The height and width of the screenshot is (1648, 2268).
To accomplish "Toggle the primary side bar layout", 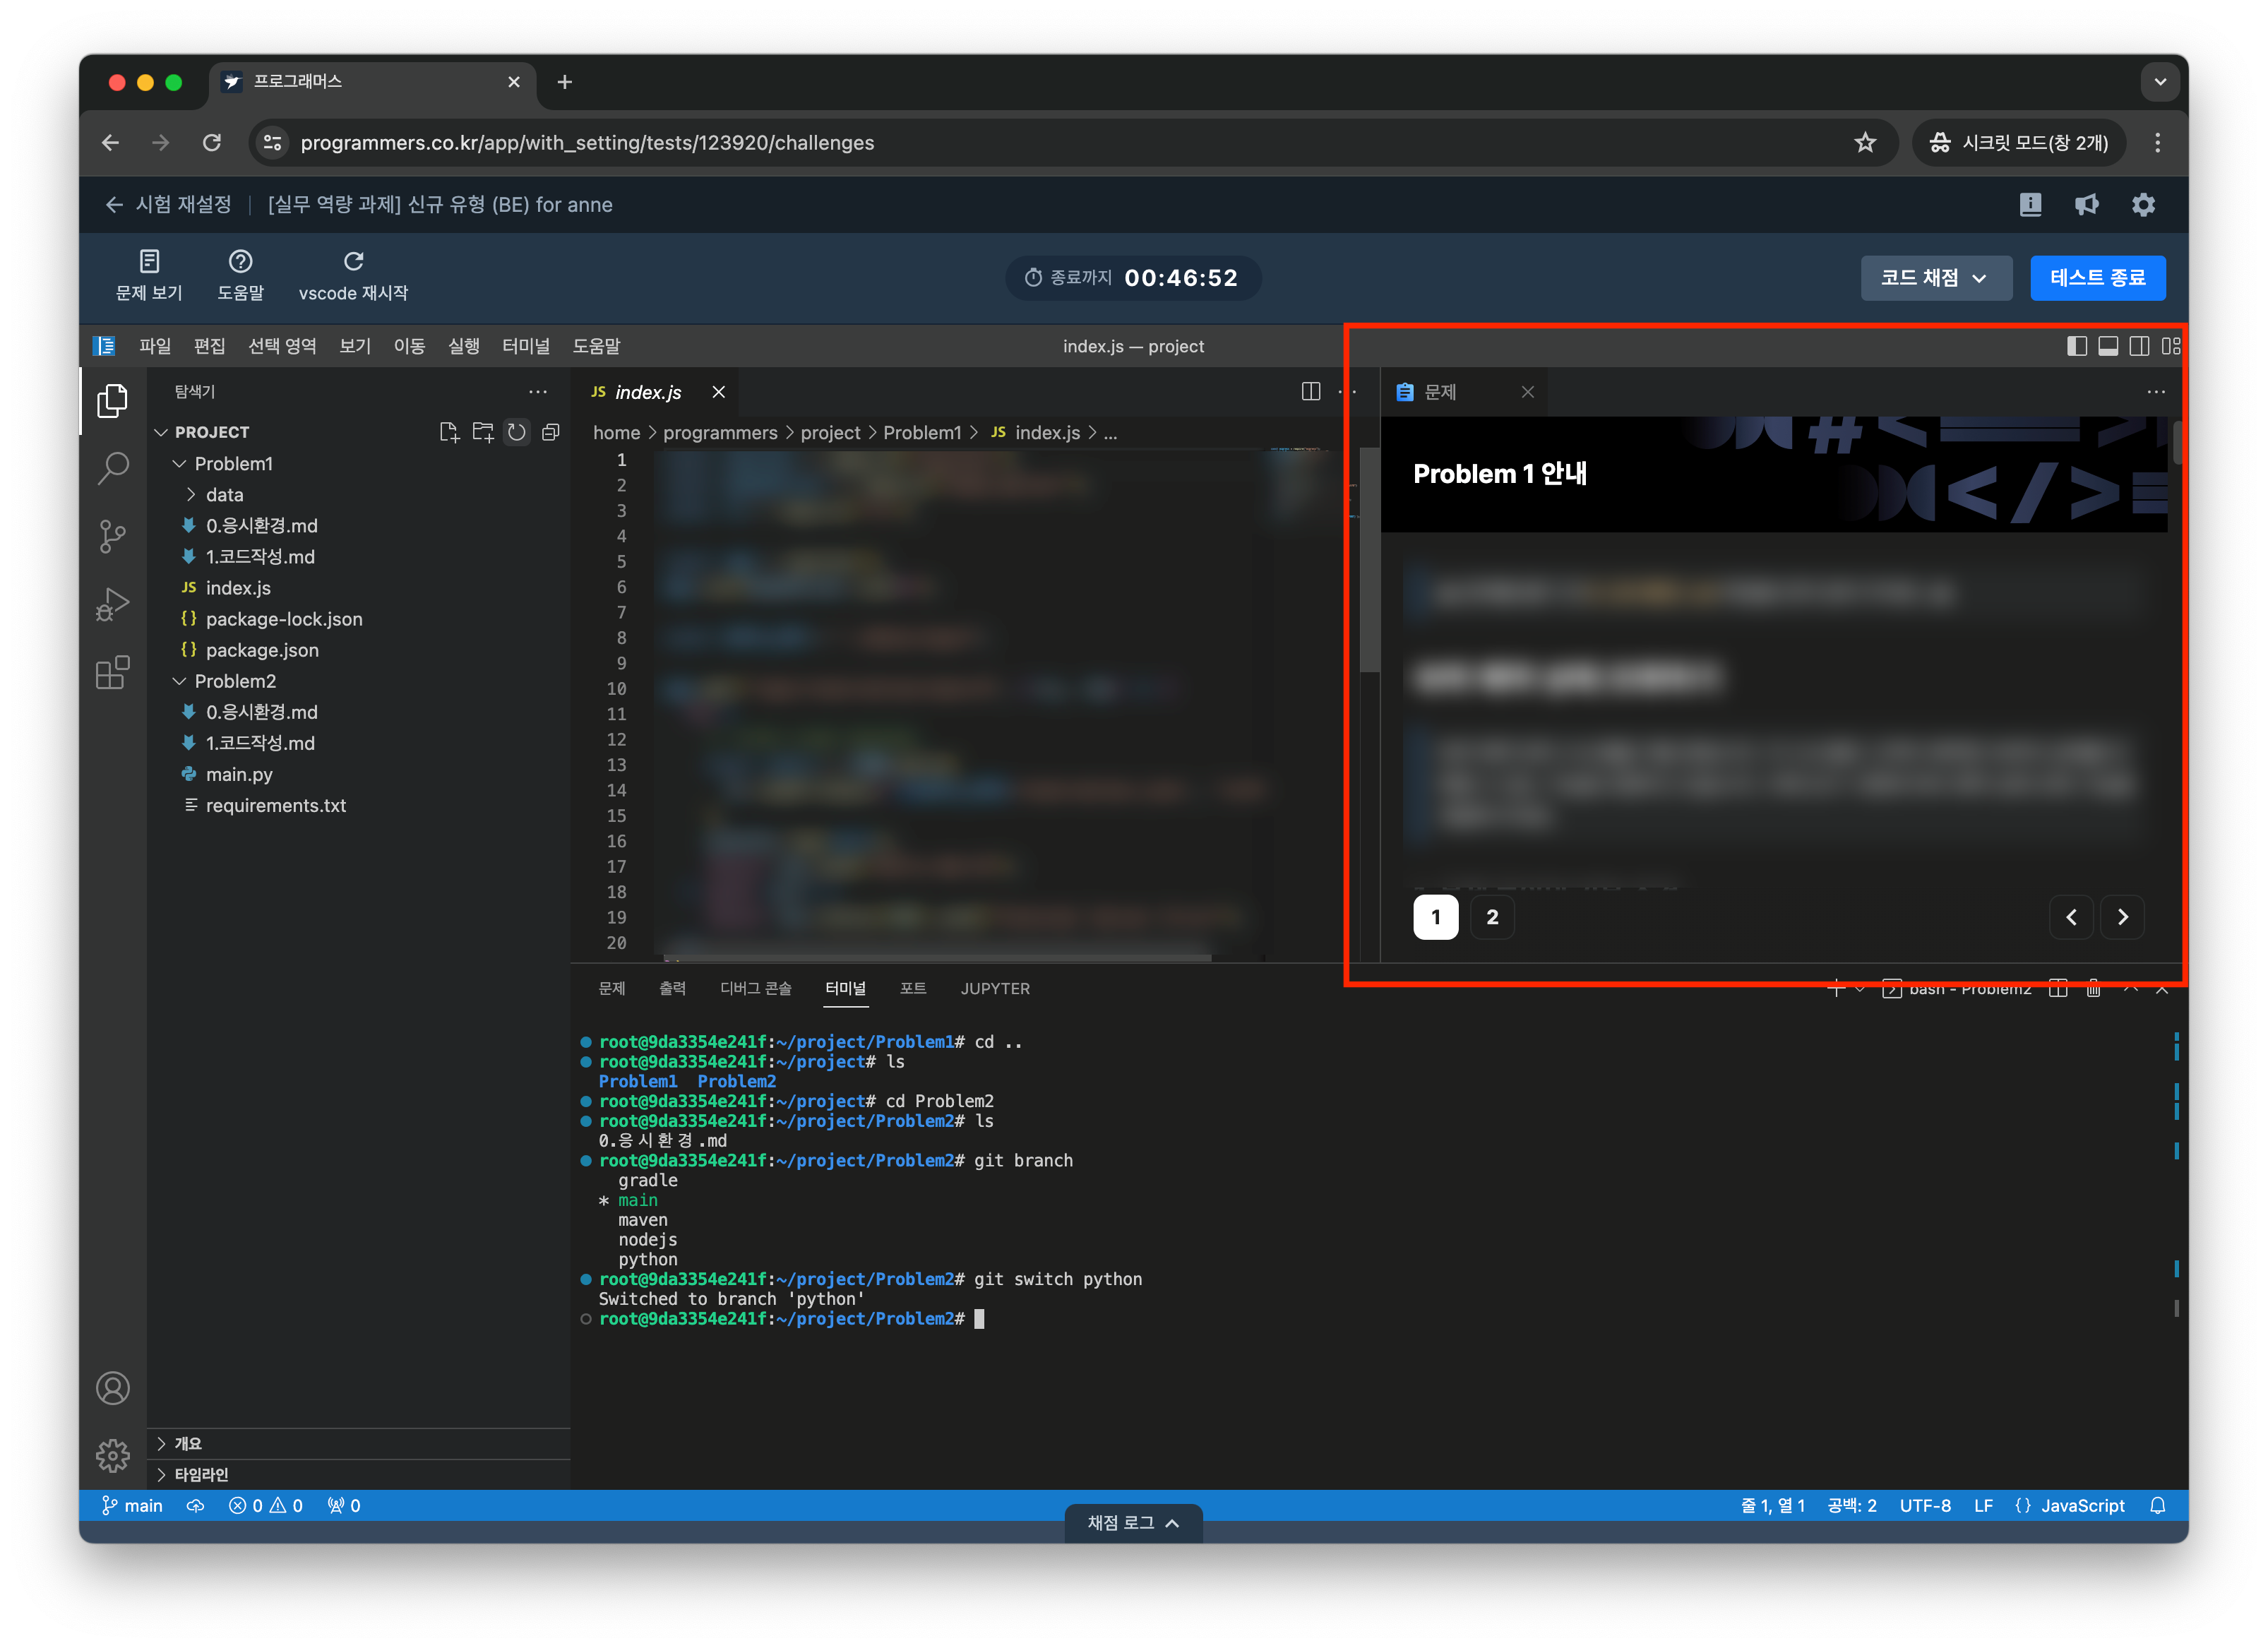I will pyautogui.click(x=2077, y=346).
